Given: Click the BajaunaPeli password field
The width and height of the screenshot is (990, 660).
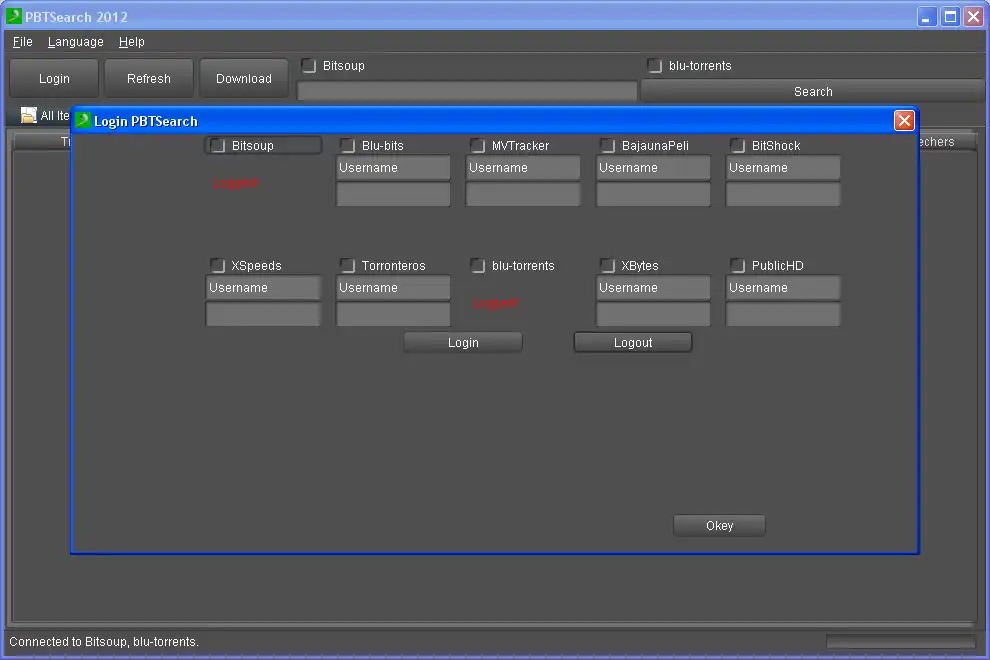Looking at the screenshot, I should 653,194.
